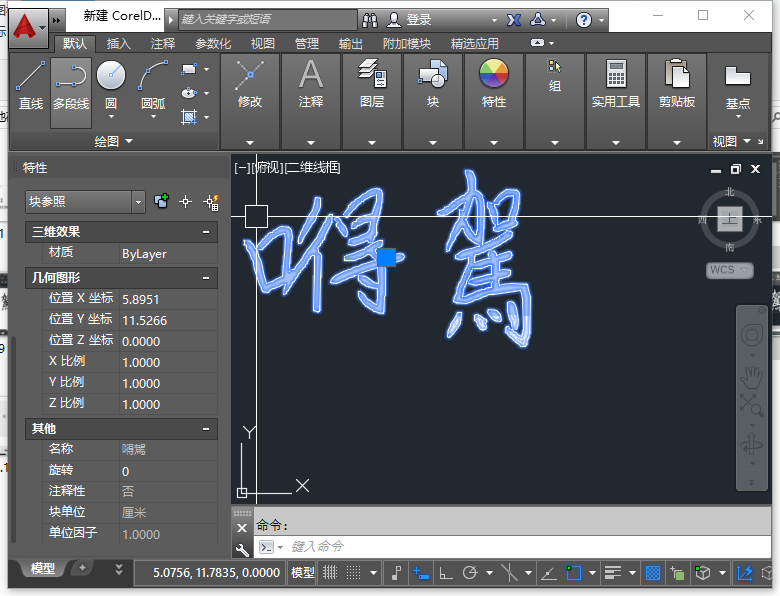This screenshot has height=596, width=780.
Task: Collapse the 其他 section
Action: click(206, 429)
